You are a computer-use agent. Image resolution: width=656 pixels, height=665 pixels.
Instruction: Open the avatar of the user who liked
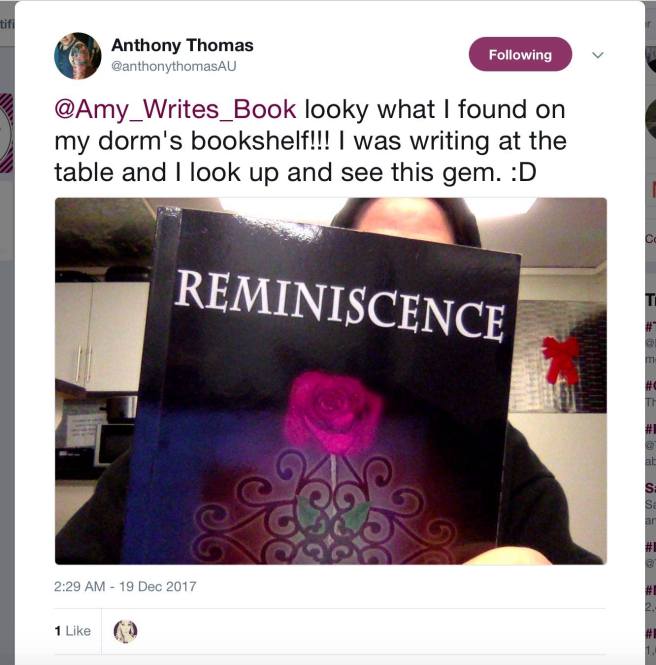(125, 631)
